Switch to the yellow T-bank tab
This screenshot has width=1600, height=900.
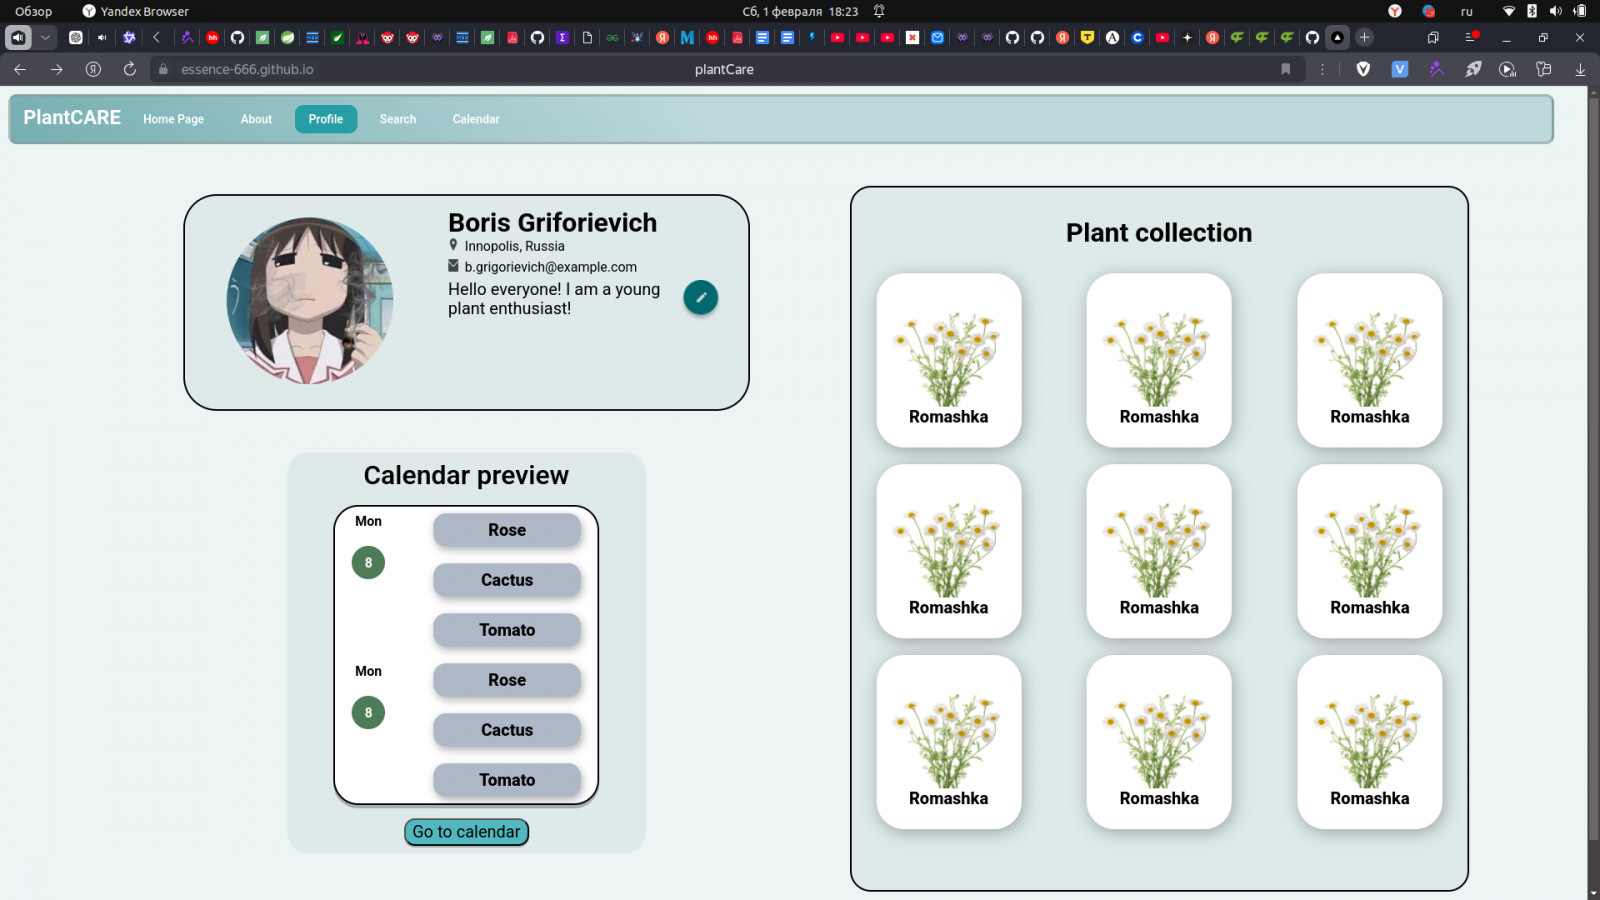pos(1087,37)
